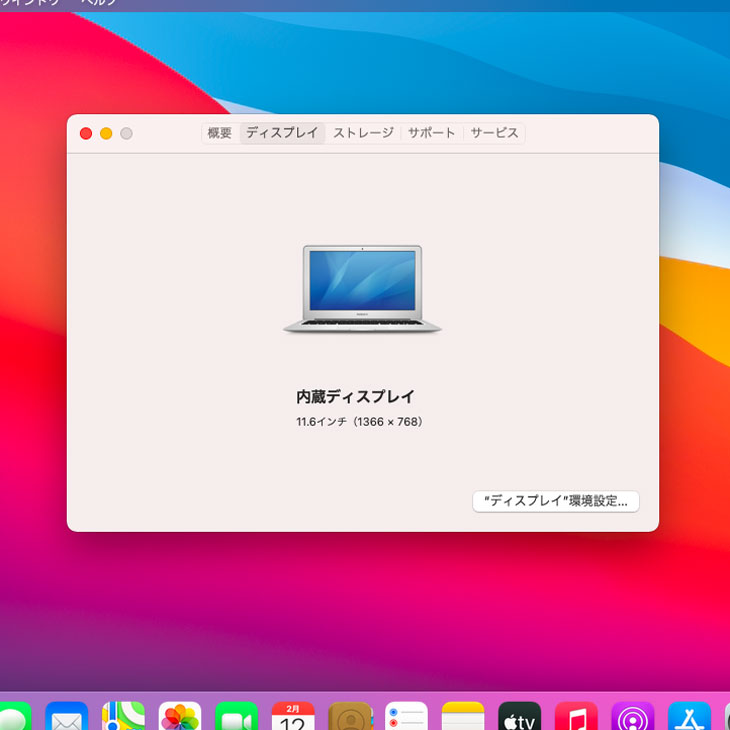Open the Music app icon

tap(576, 718)
